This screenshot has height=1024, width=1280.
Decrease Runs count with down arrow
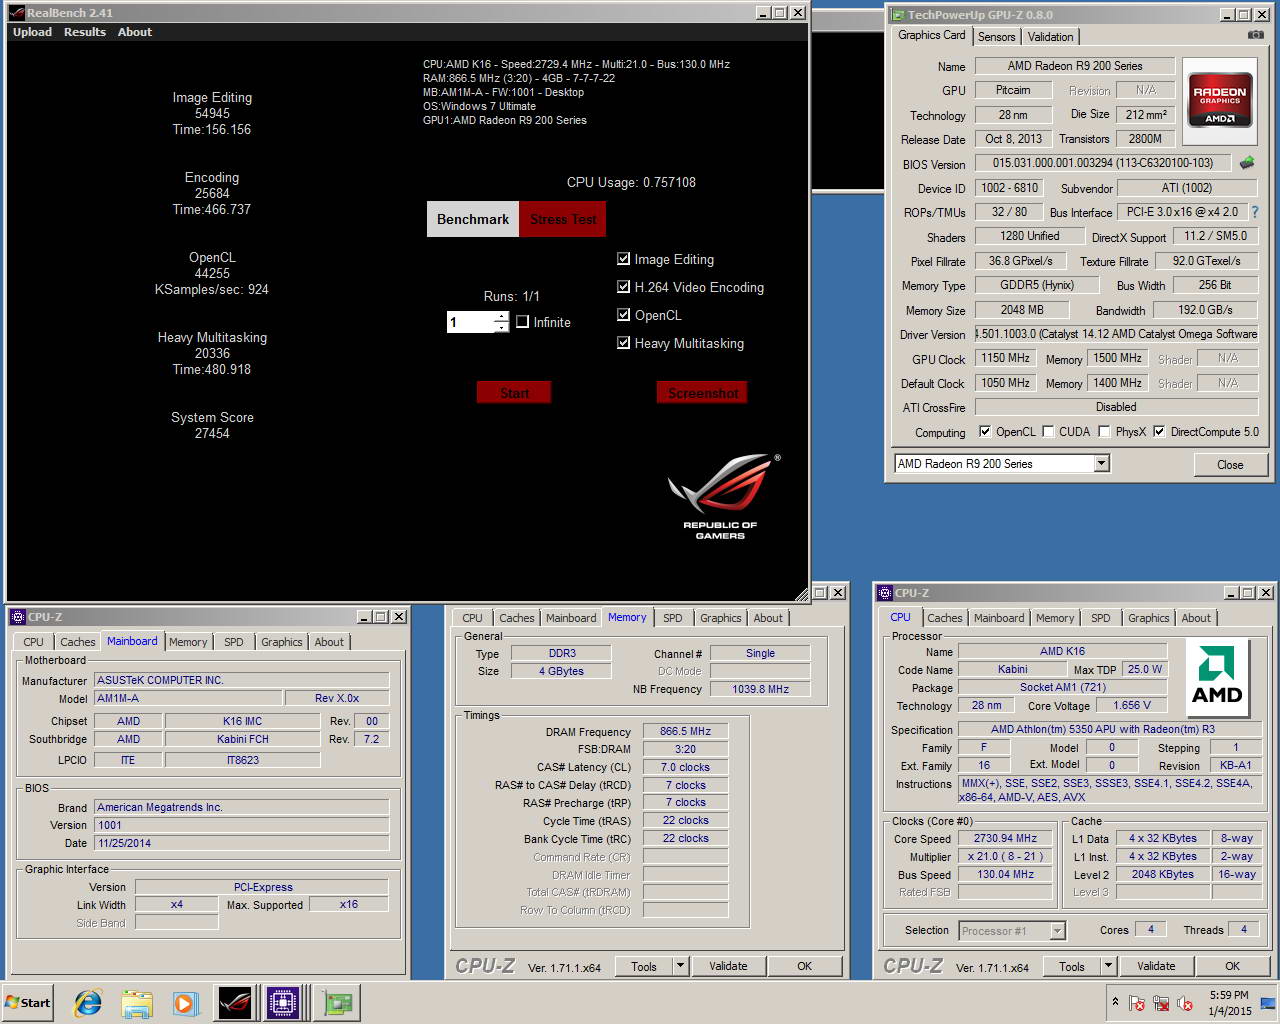pyautogui.click(x=501, y=327)
